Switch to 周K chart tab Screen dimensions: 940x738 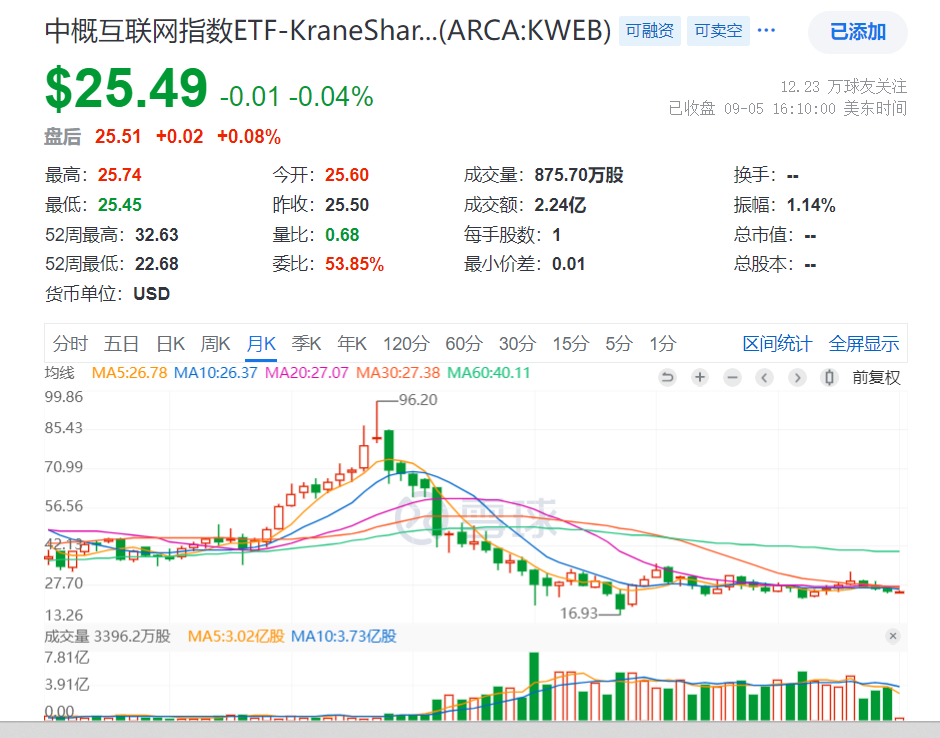point(215,344)
